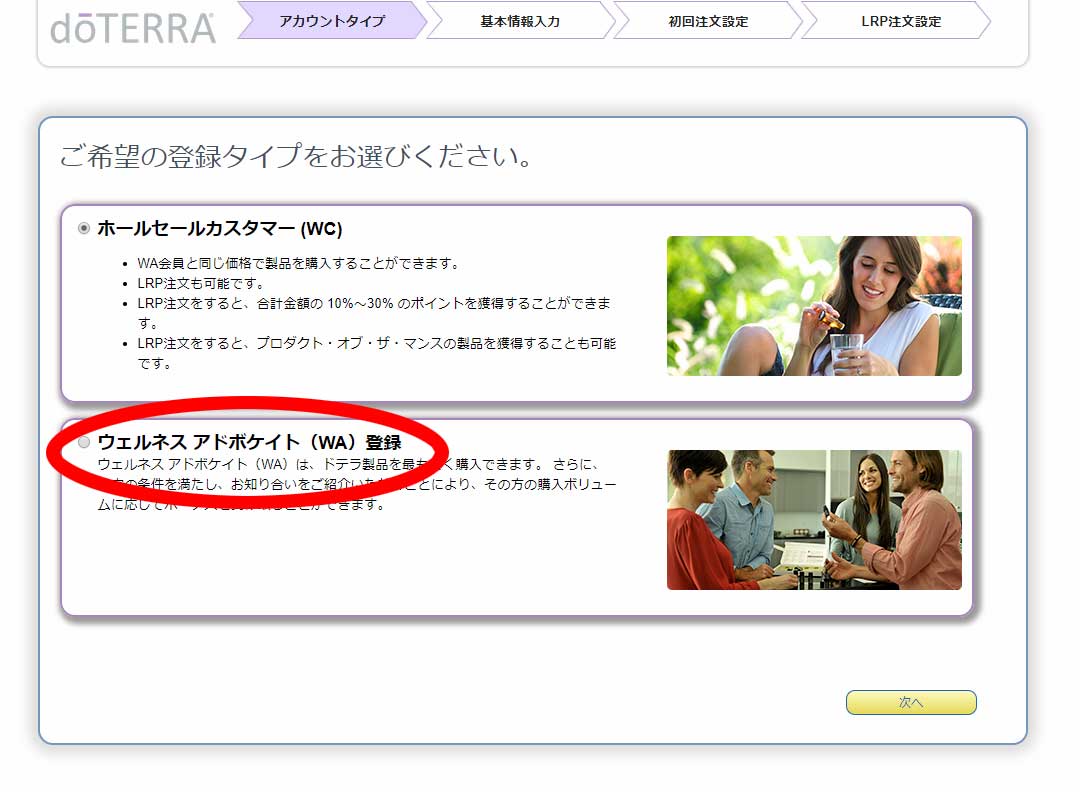Switch to the LRP注文設定 step

point(895,21)
